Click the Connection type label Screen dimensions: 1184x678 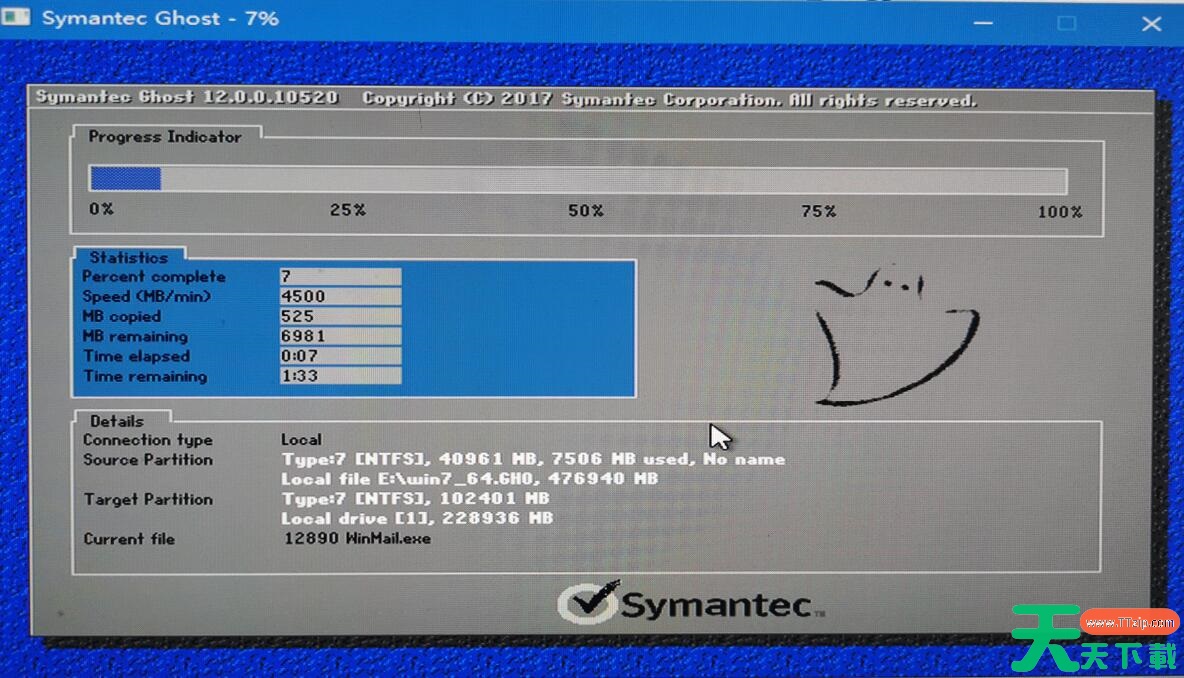[148, 440]
